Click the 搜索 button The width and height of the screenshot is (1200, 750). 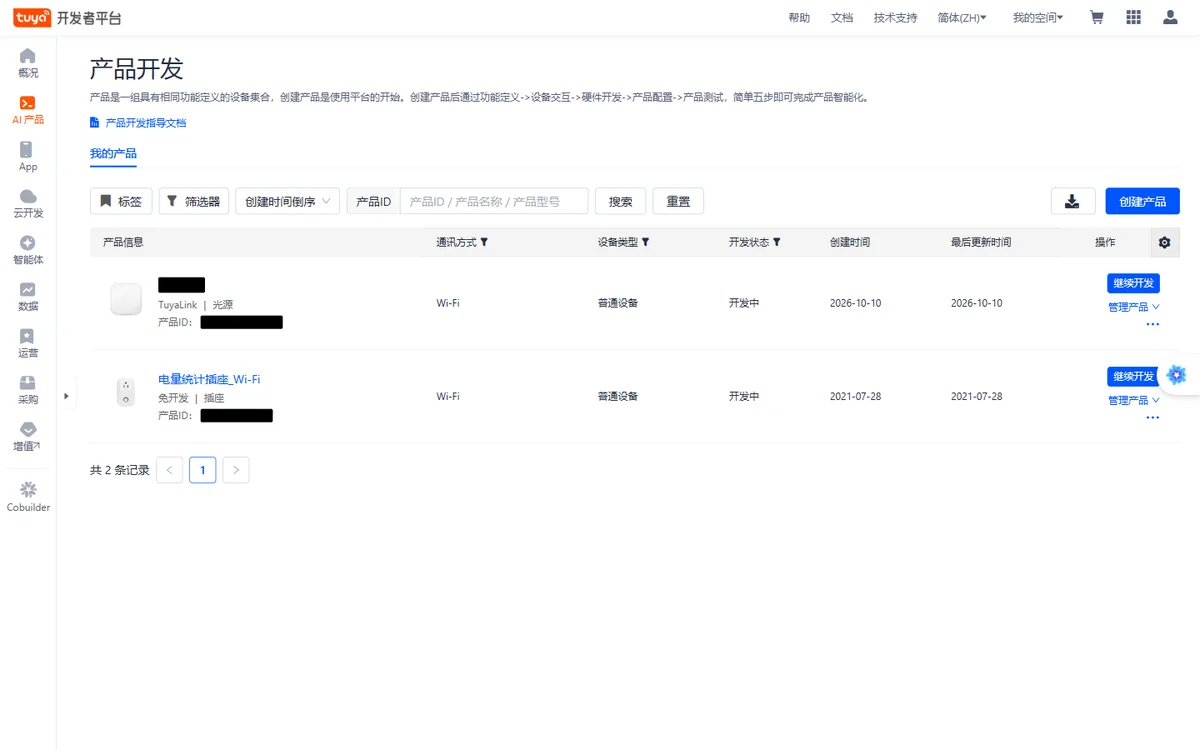click(621, 201)
